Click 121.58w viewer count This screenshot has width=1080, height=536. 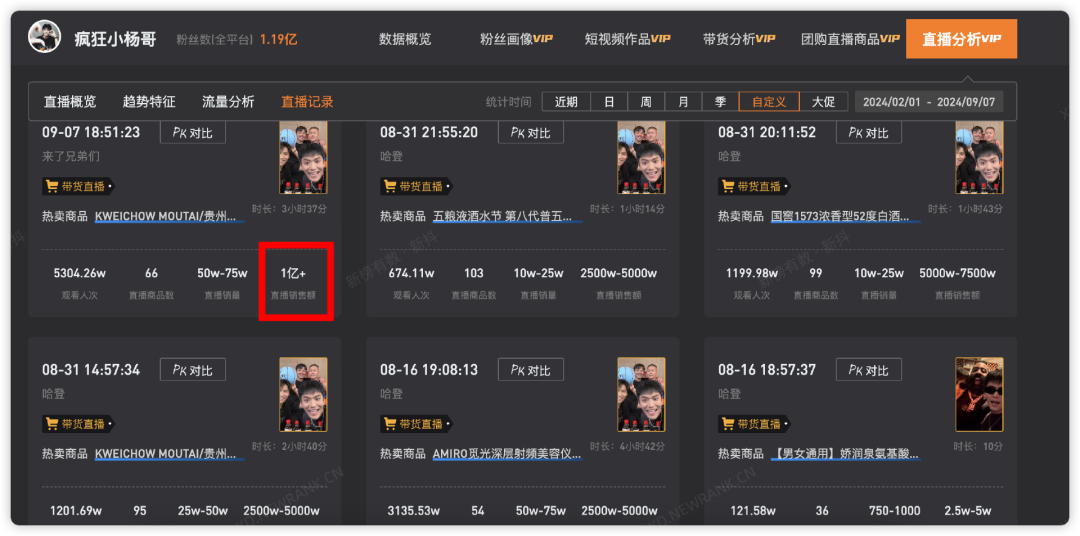click(x=752, y=511)
